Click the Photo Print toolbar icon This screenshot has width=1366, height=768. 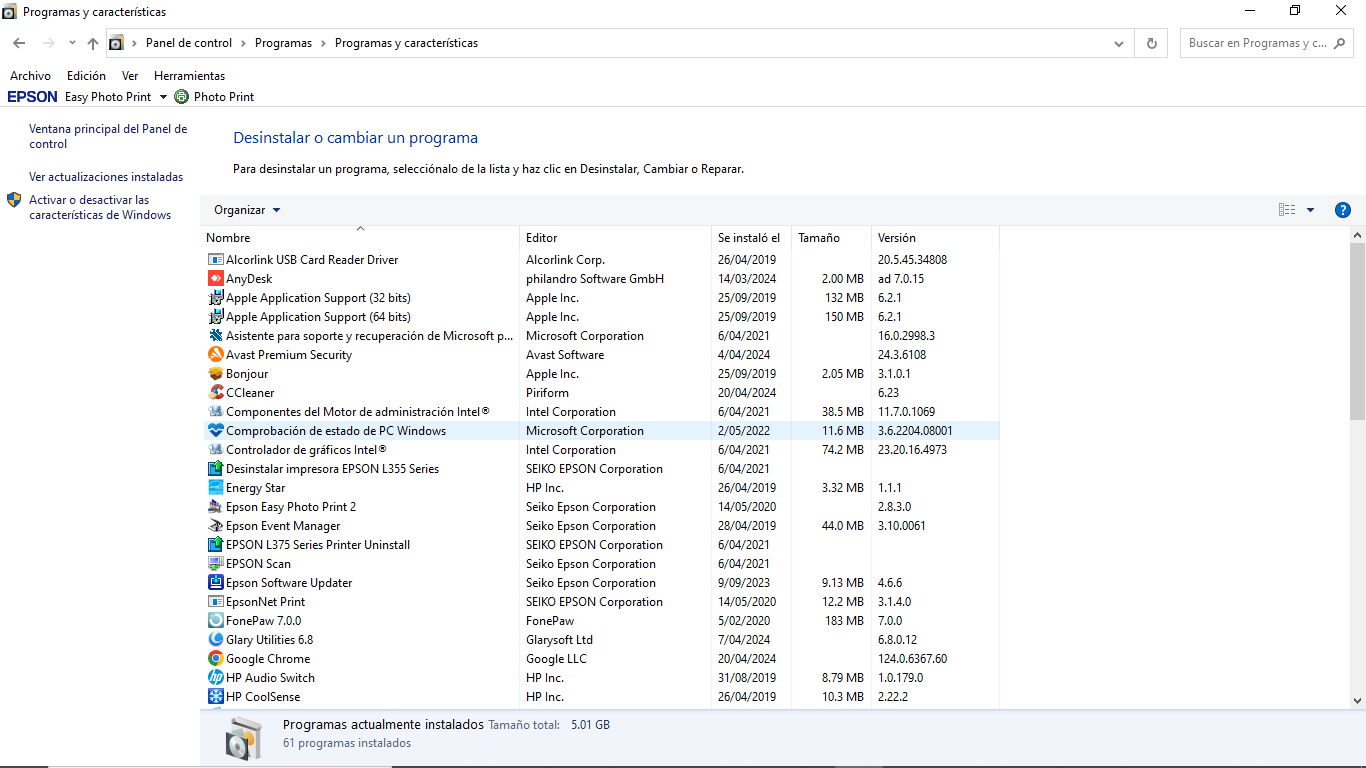181,97
